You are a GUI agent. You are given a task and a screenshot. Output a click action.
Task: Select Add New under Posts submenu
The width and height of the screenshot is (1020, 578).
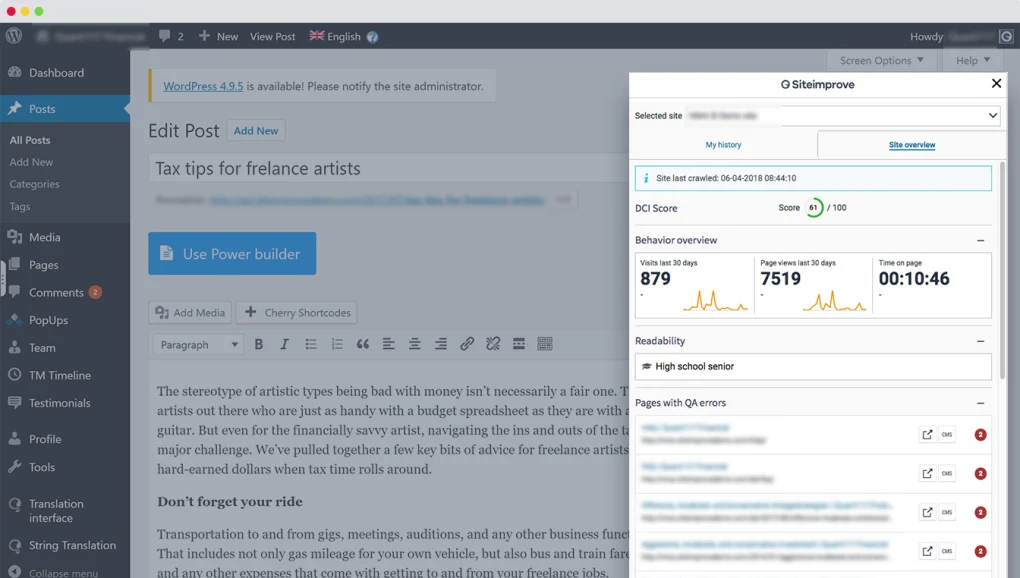click(31, 162)
